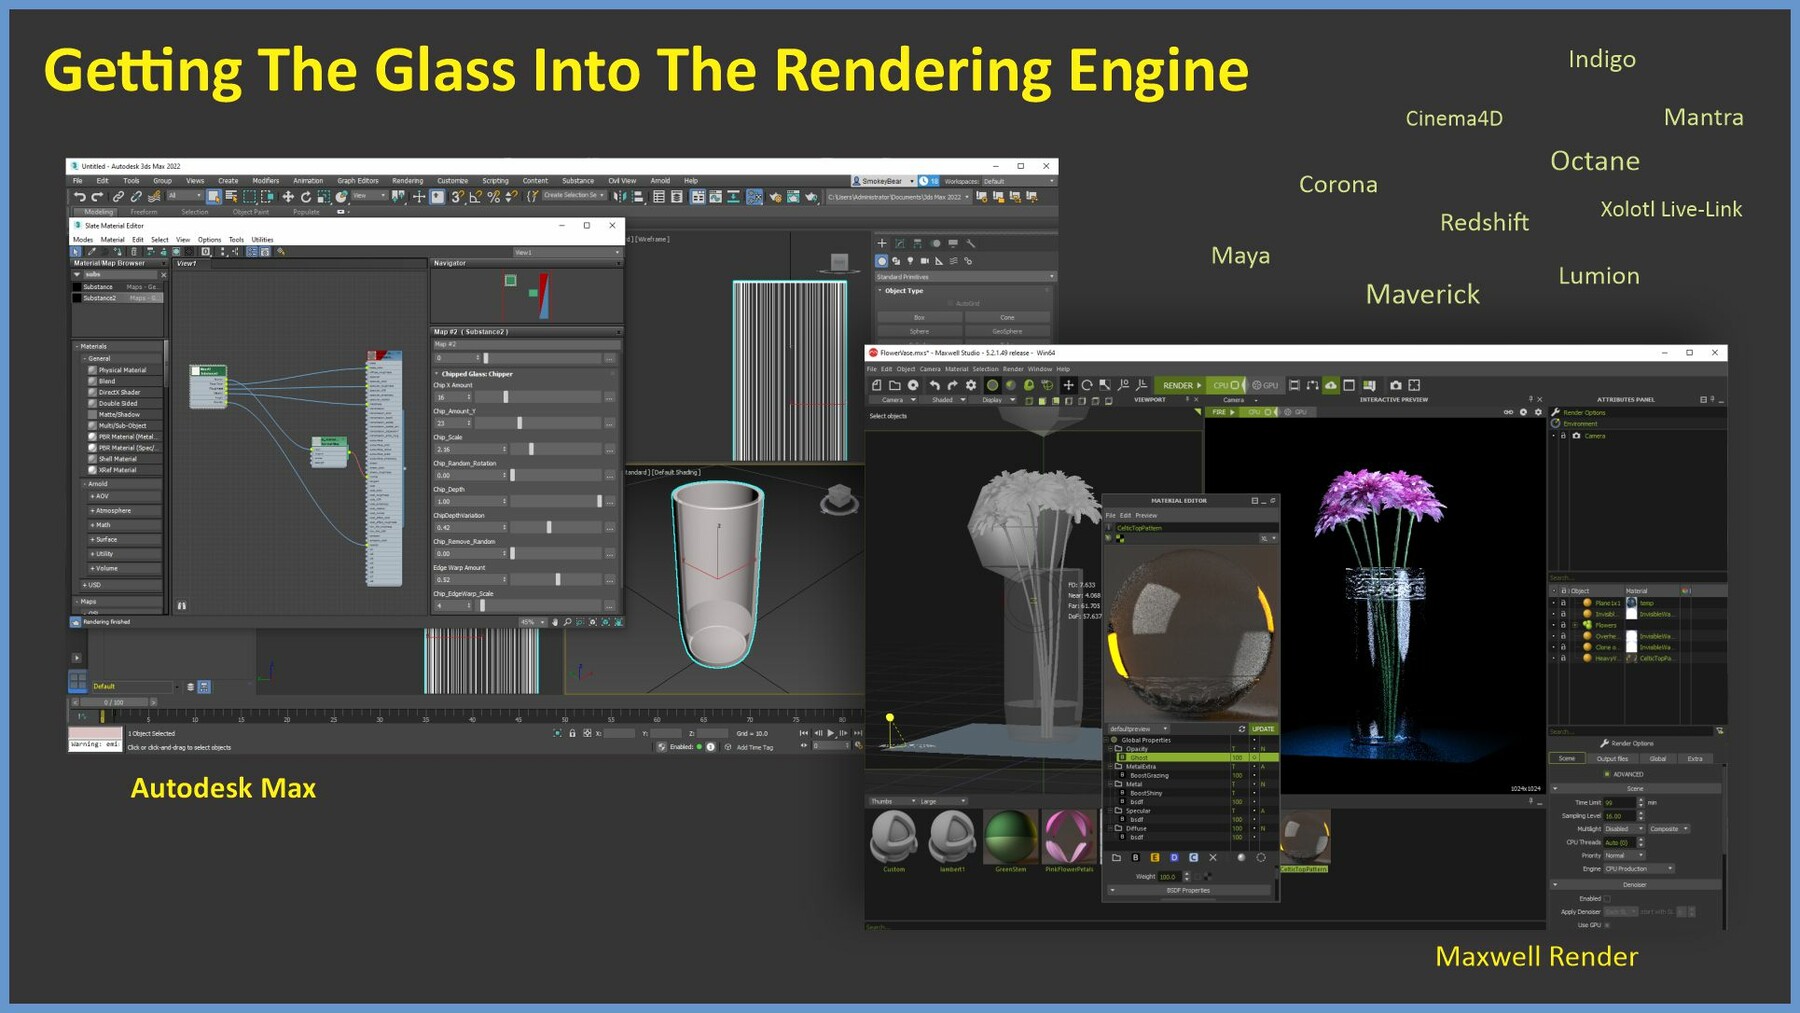The image size is (1800, 1013).
Task: Click the RENDER button in Maxwell toolbar
Action: click(x=1180, y=385)
